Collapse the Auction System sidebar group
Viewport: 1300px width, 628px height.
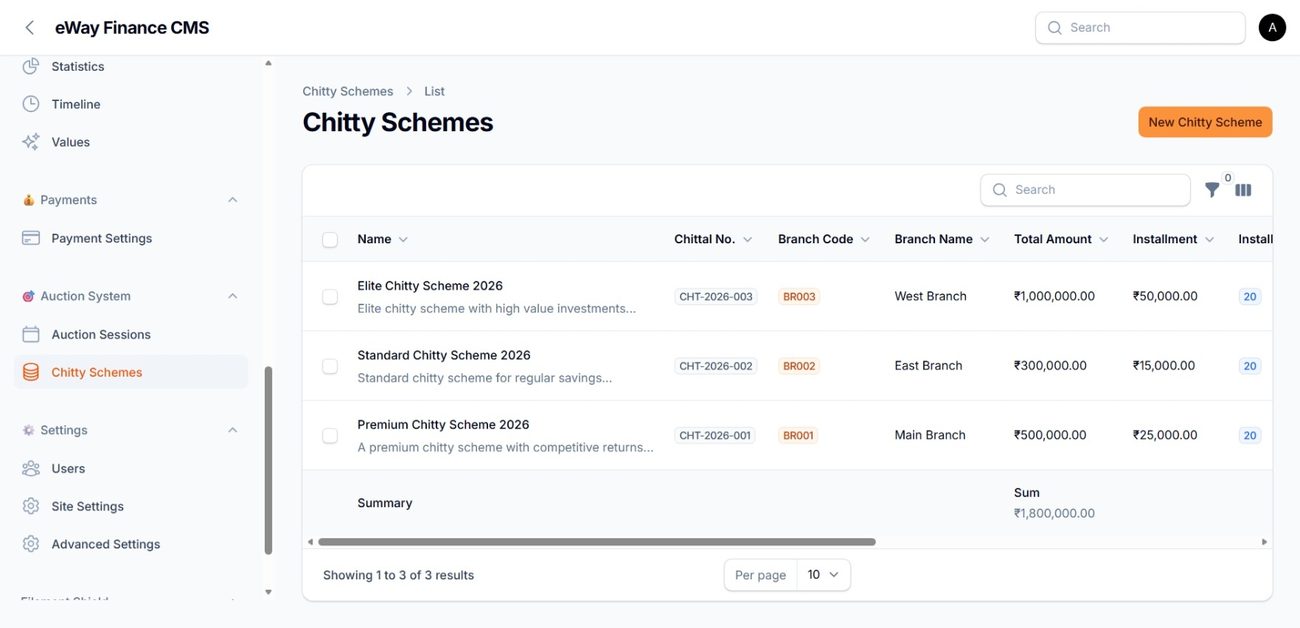pos(232,296)
